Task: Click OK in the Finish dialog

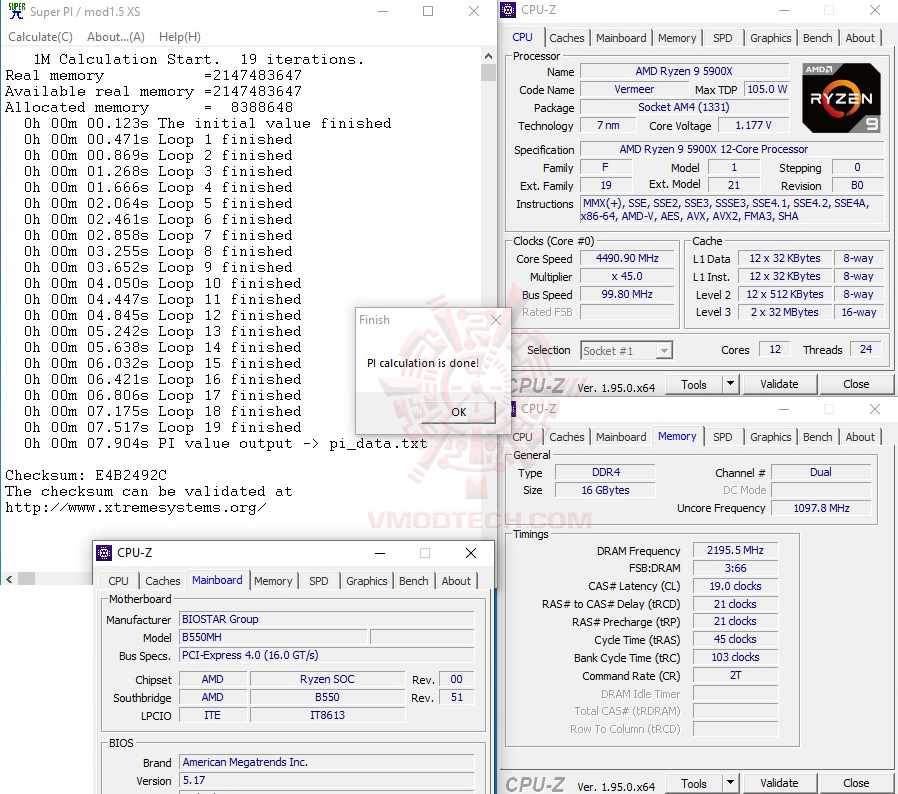Action: (458, 412)
